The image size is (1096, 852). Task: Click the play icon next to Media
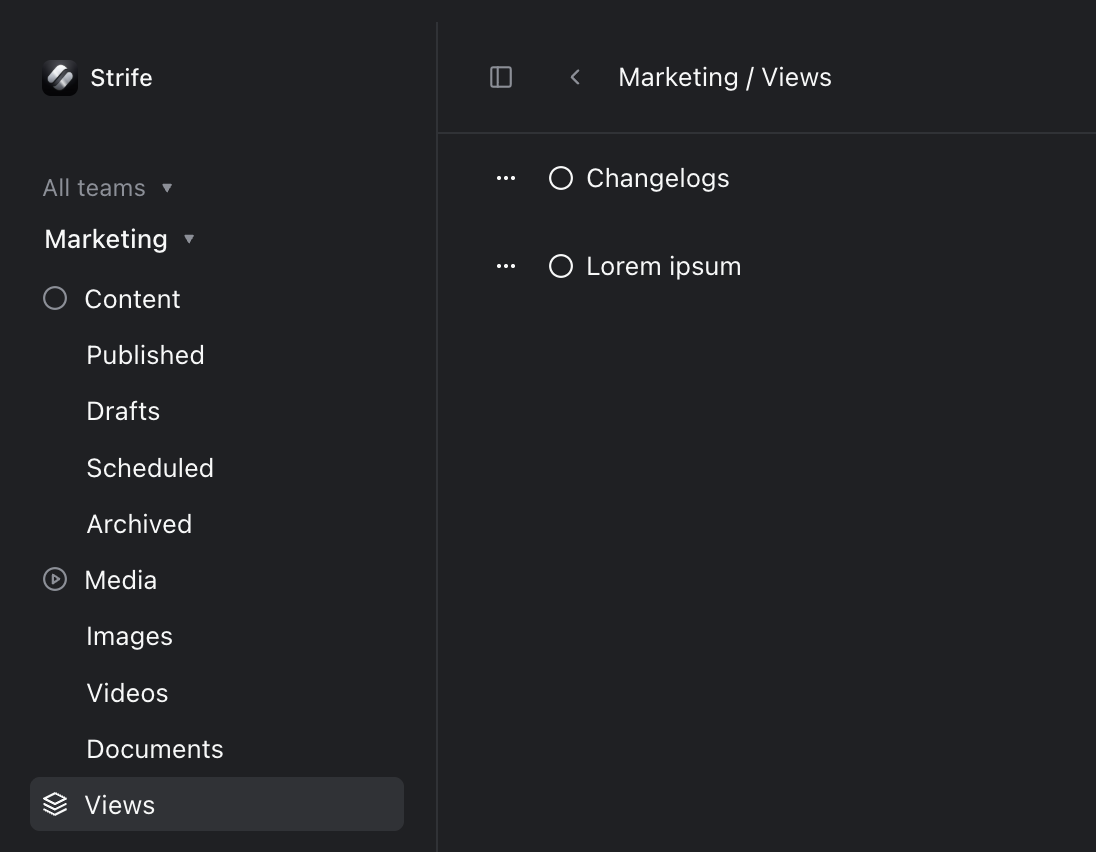55,579
